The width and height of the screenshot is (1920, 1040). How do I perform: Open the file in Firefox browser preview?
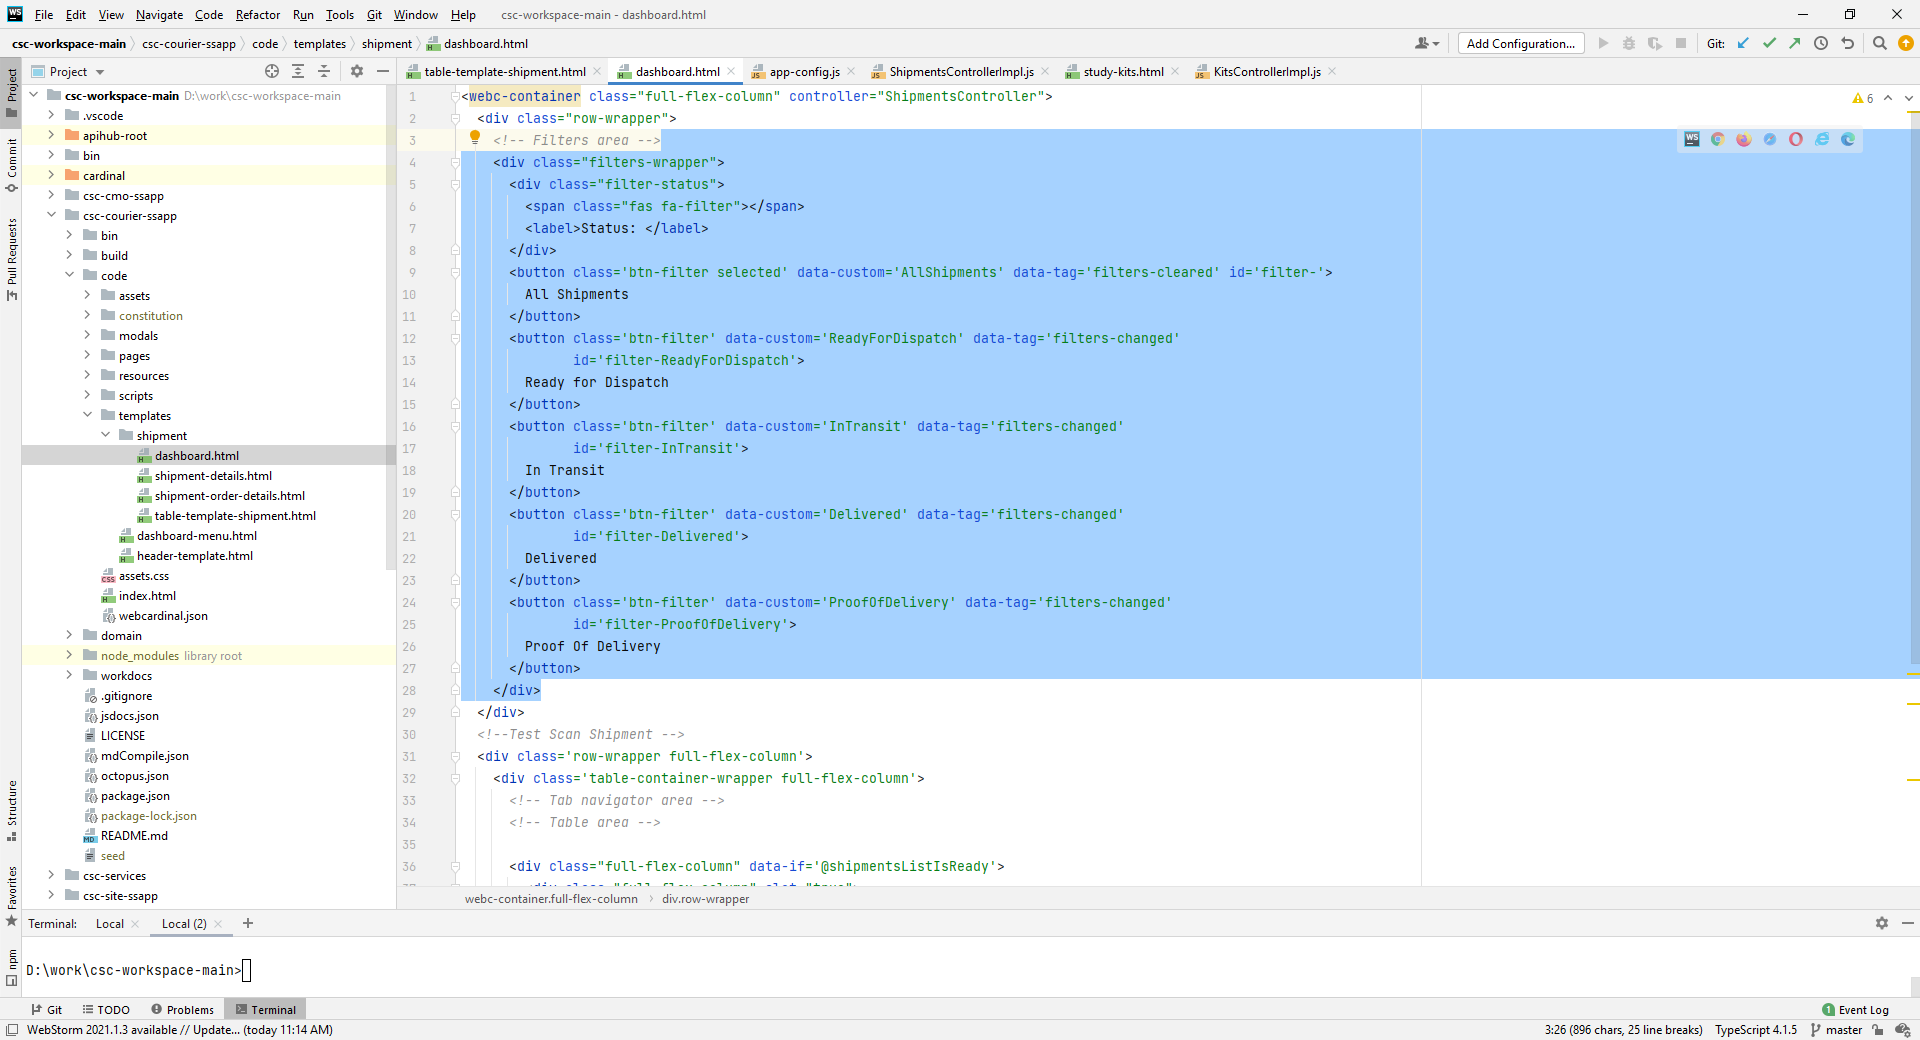1745,139
